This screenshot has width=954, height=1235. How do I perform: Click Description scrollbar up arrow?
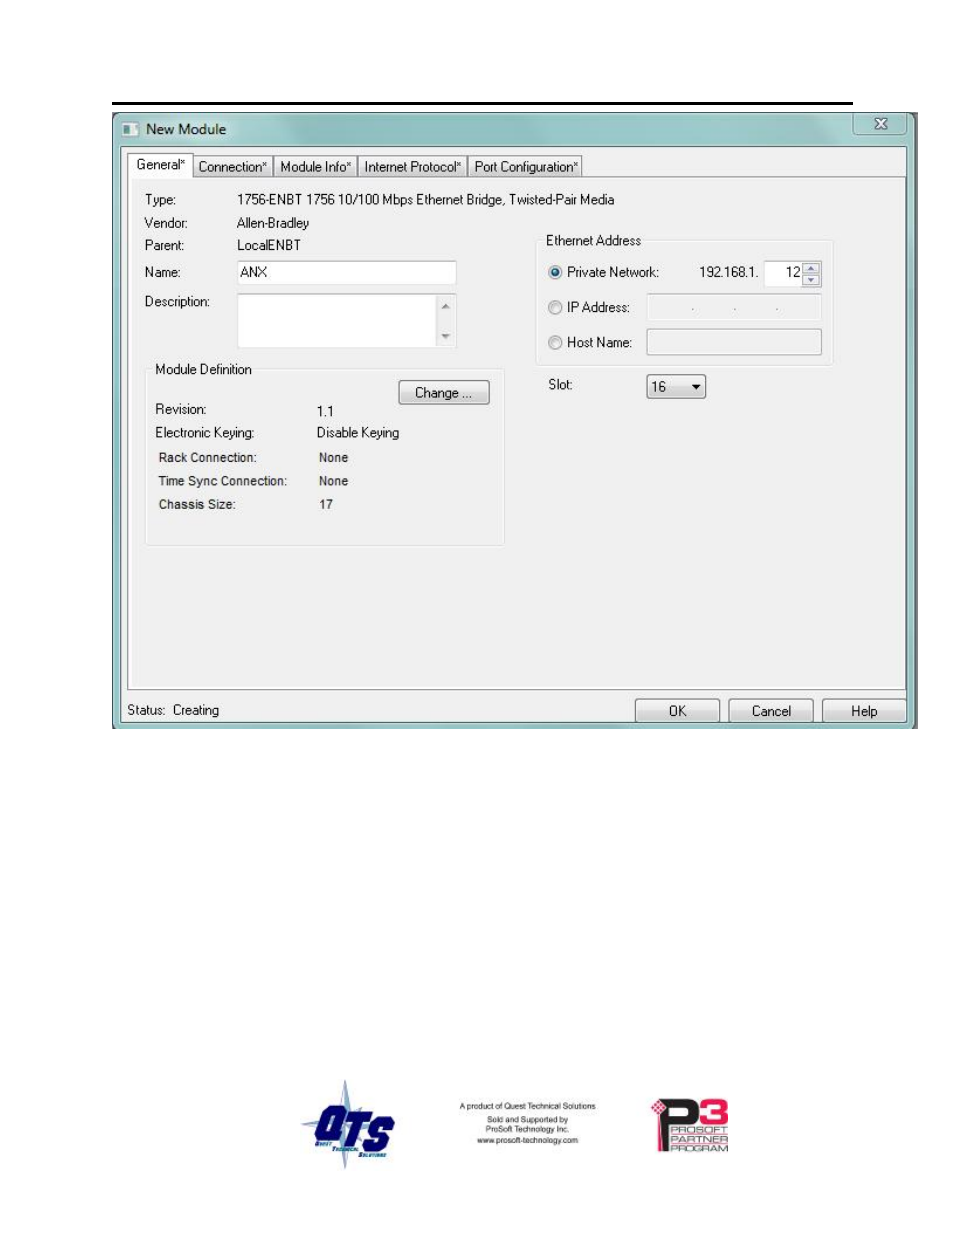point(446,306)
